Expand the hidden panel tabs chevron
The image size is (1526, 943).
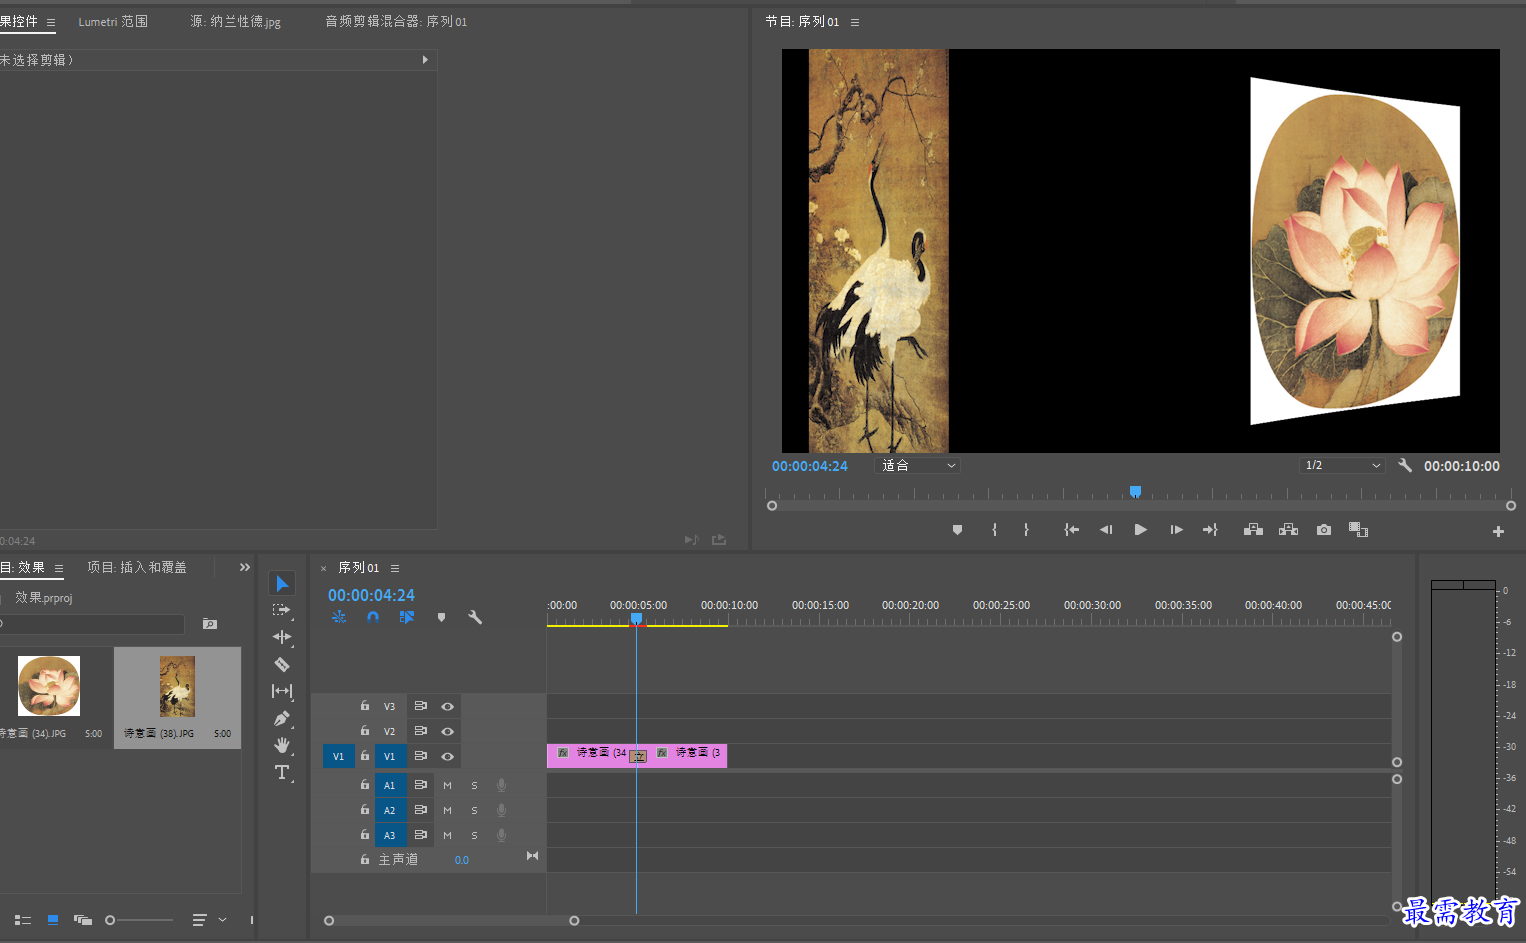tap(245, 567)
